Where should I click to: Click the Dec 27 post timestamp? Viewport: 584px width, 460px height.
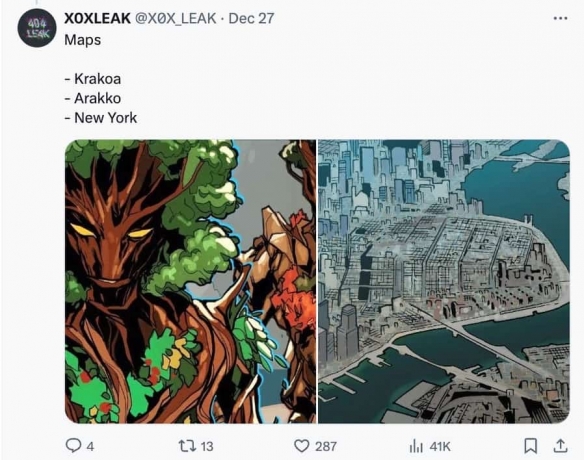click(251, 18)
